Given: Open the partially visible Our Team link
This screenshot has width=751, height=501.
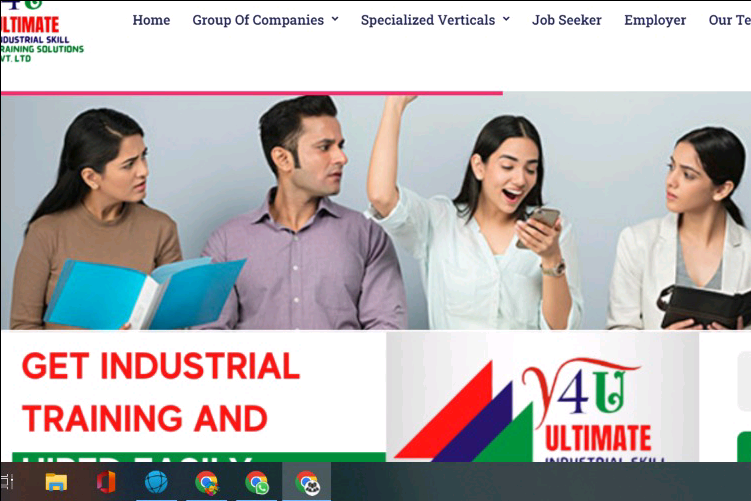Looking at the screenshot, I should 729,20.
